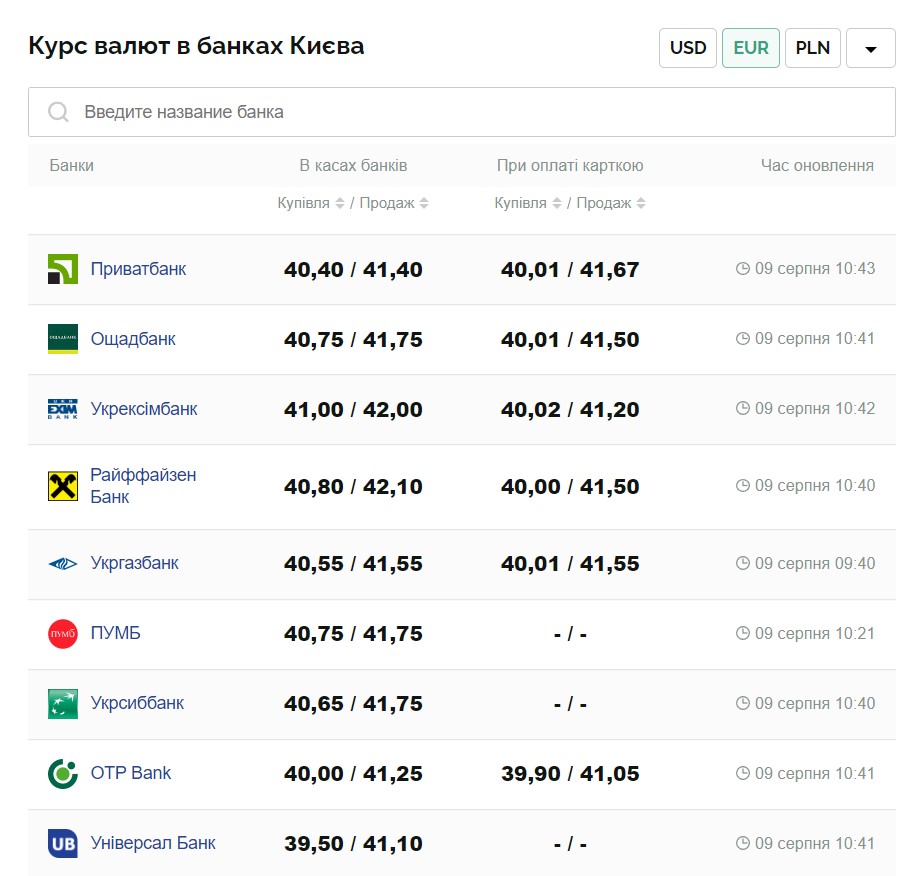Click the search magnifier icon
This screenshot has width=923, height=876.
click(58, 112)
